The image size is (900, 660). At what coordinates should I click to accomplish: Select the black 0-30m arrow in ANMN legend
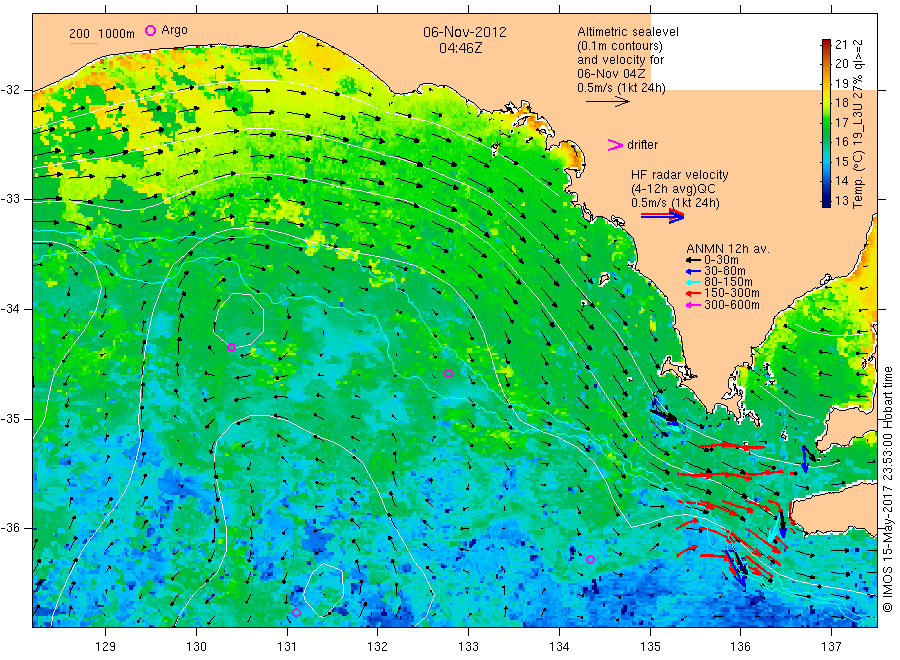pyautogui.click(x=693, y=260)
